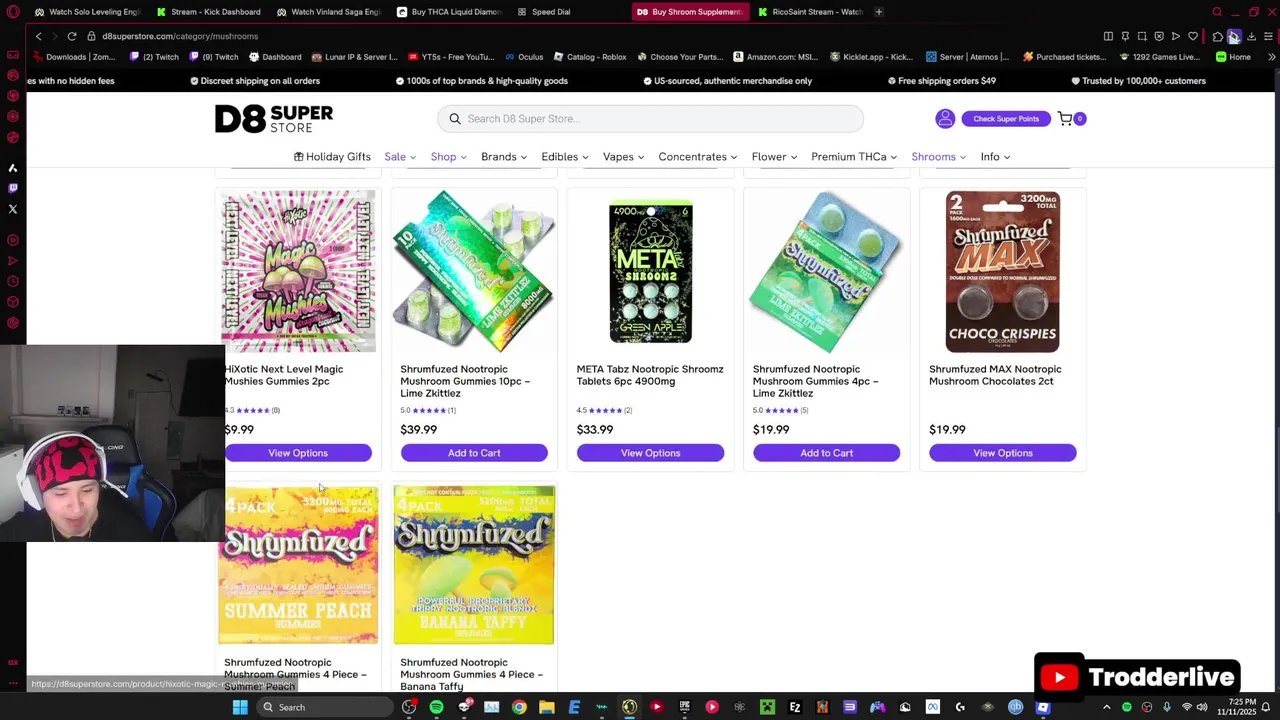Expand the Vapes dropdown menu
This screenshot has height=720, width=1280.
pyautogui.click(x=623, y=157)
